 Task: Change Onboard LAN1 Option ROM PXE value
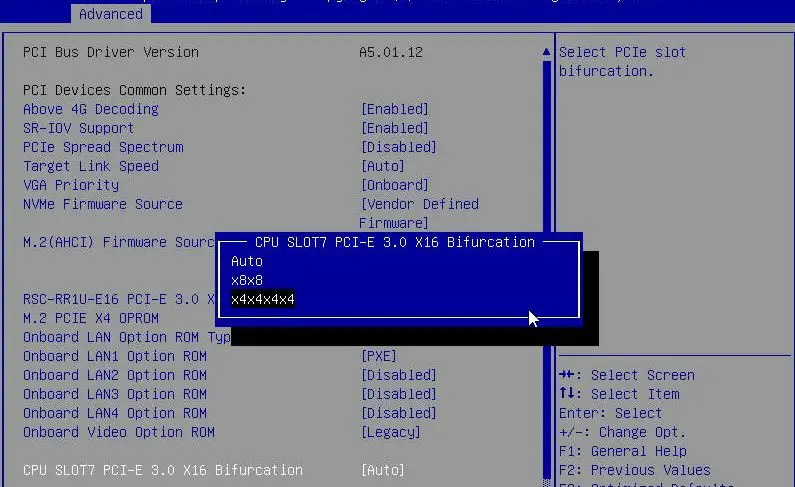pos(379,356)
